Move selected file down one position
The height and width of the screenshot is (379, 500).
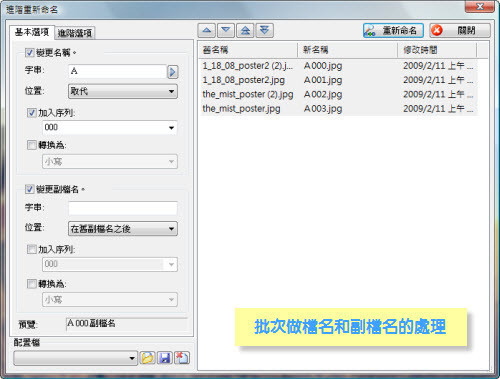tap(226, 31)
